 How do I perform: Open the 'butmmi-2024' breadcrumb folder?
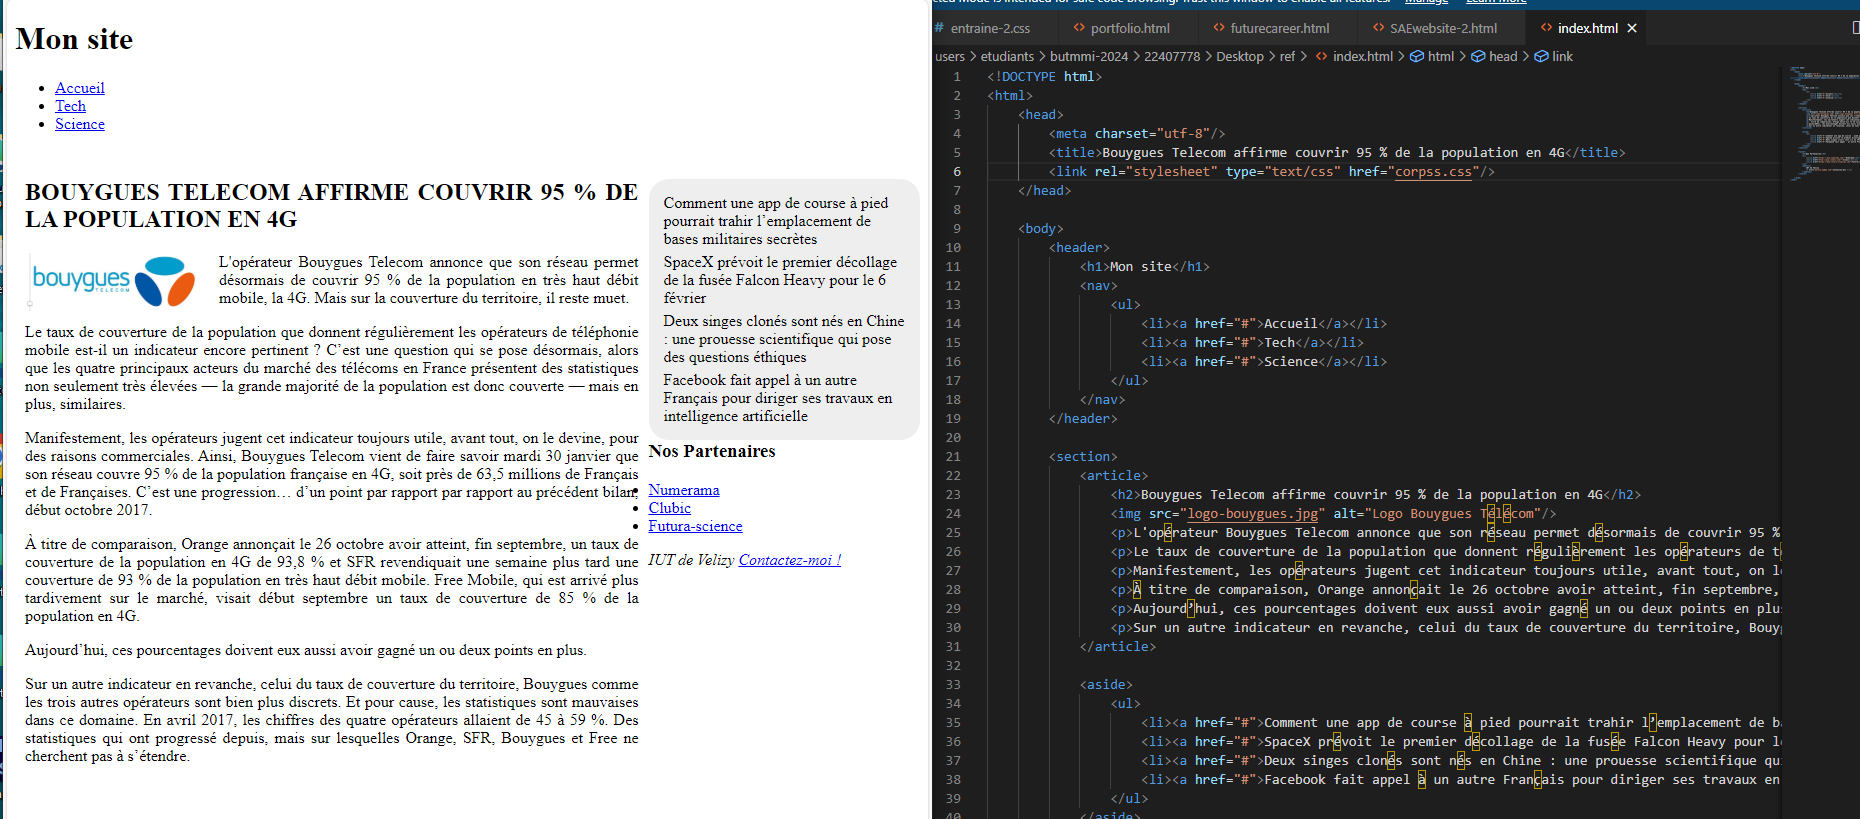coord(1089,56)
